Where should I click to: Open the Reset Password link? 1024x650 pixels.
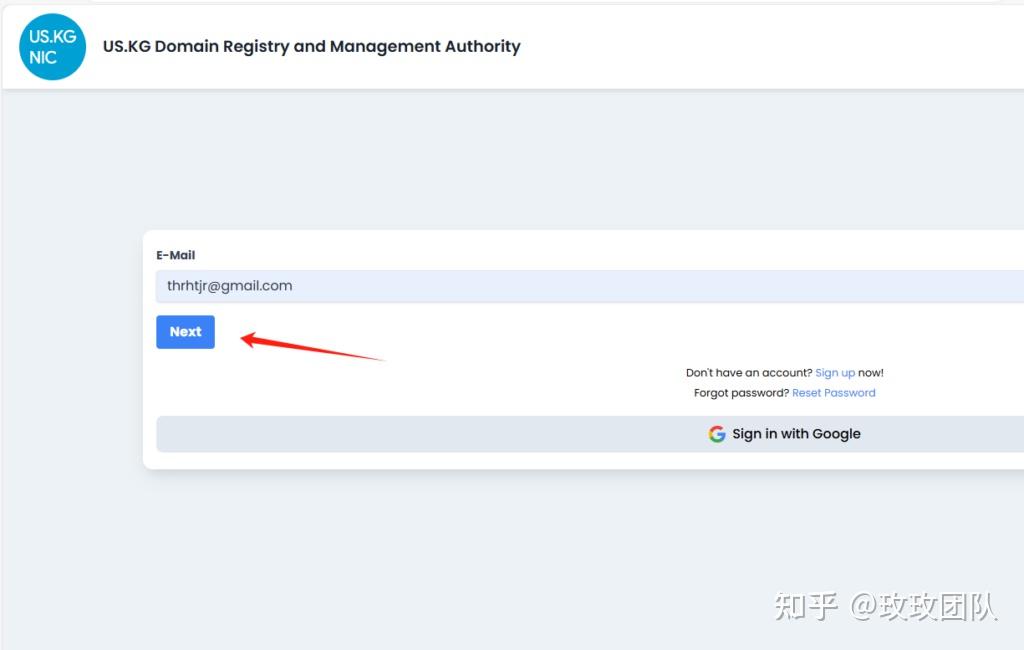(833, 393)
